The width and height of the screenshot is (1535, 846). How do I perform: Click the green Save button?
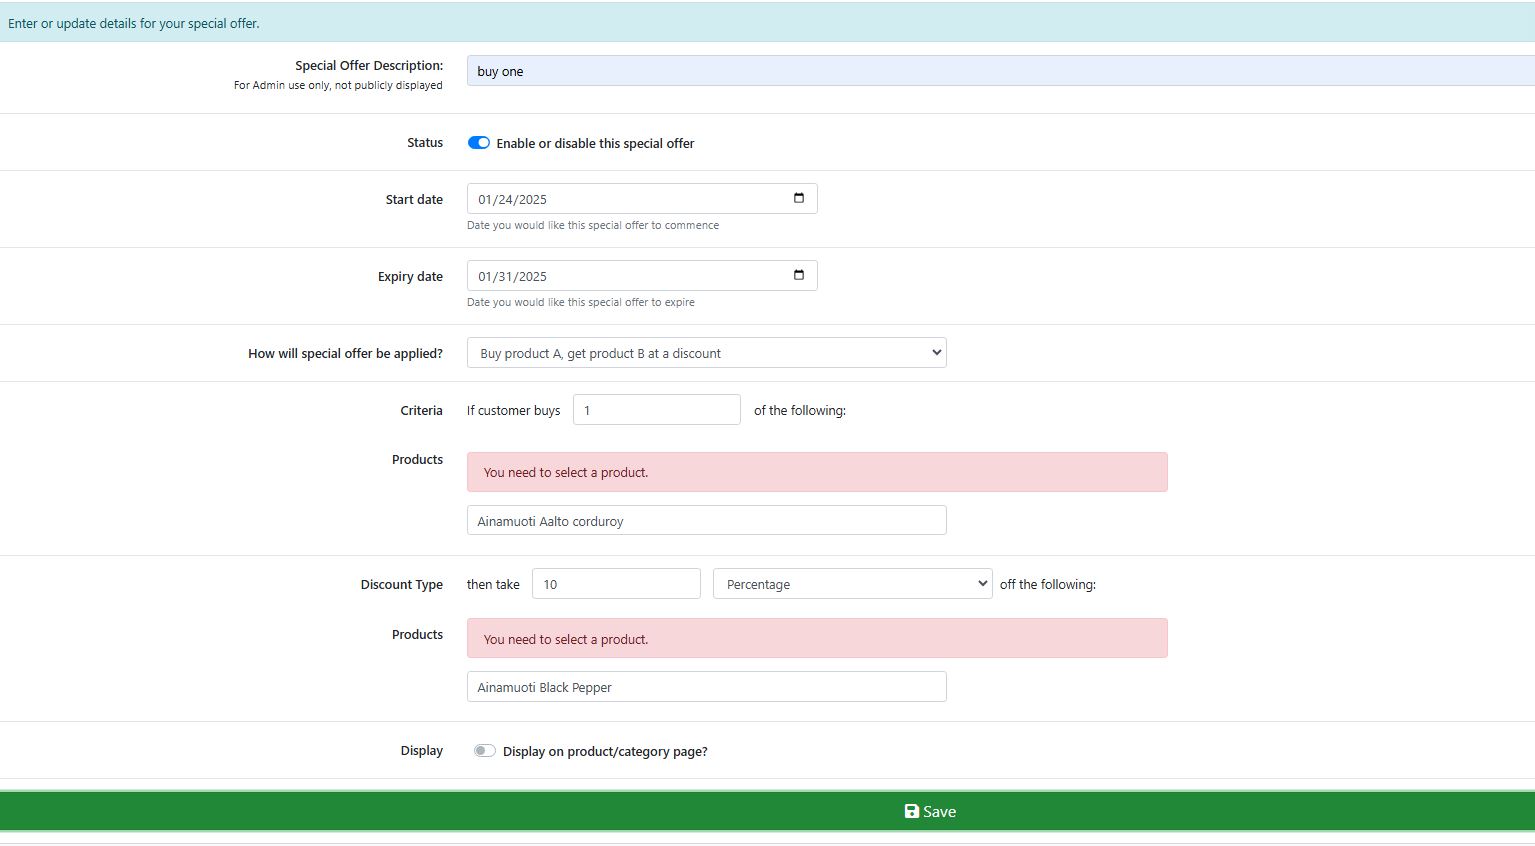coord(767,811)
